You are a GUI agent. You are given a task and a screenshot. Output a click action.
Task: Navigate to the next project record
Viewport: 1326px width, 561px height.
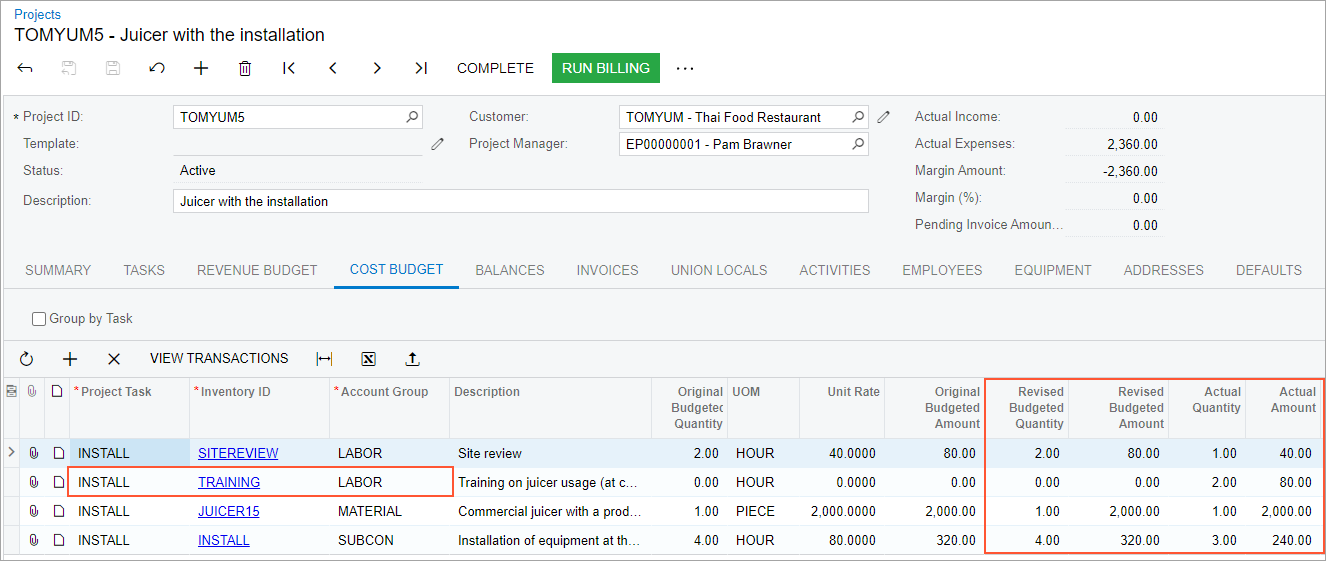click(377, 68)
